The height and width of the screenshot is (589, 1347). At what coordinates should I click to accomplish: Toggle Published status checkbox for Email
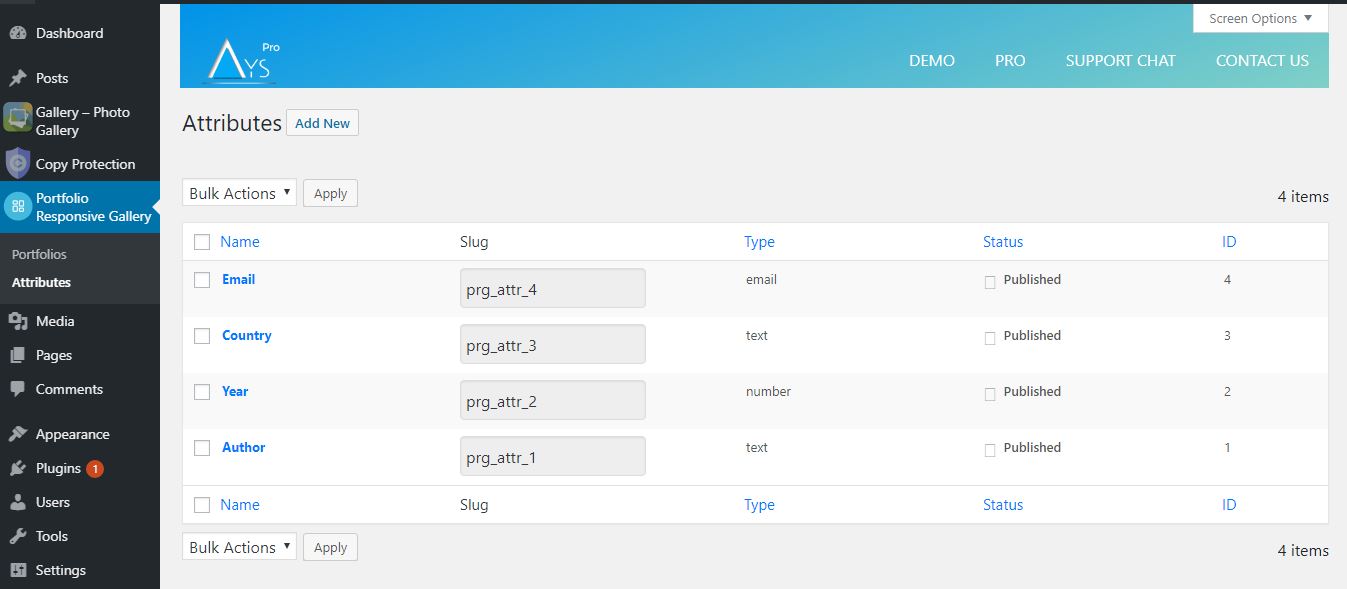coord(990,282)
